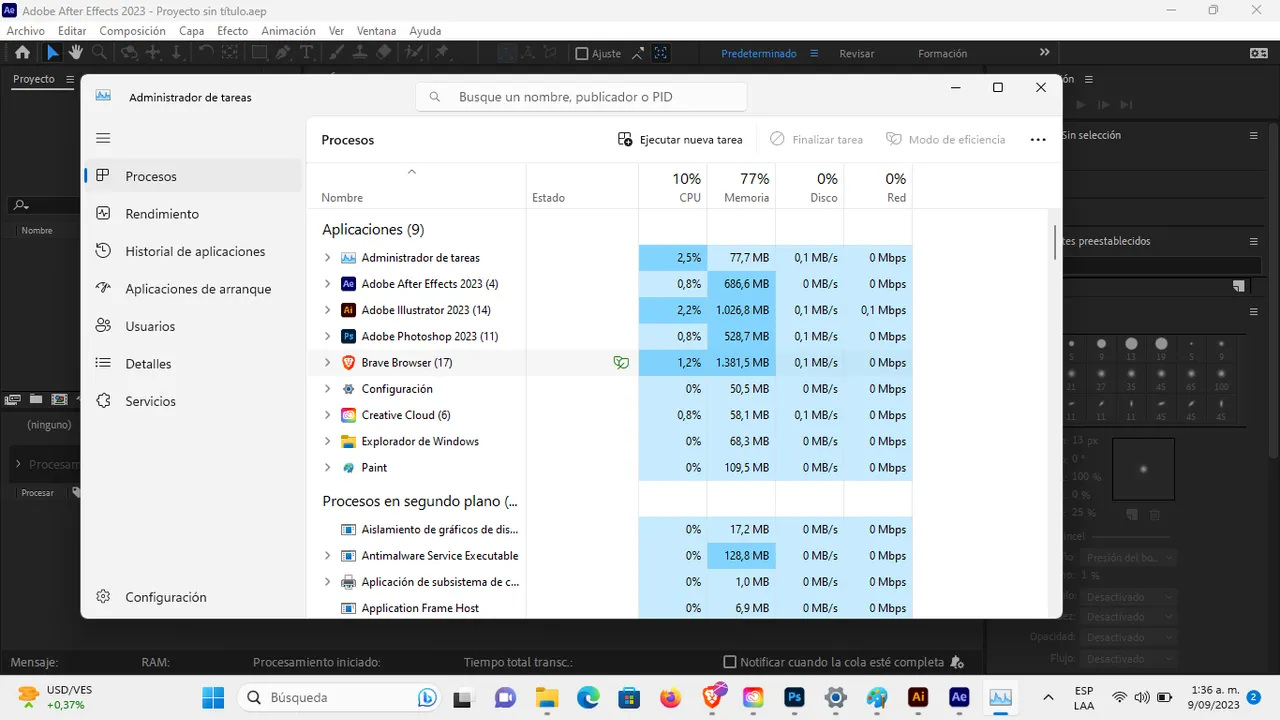The image size is (1280, 720).
Task: Click the Finalizar tarea button
Action: pyautogui.click(x=816, y=140)
